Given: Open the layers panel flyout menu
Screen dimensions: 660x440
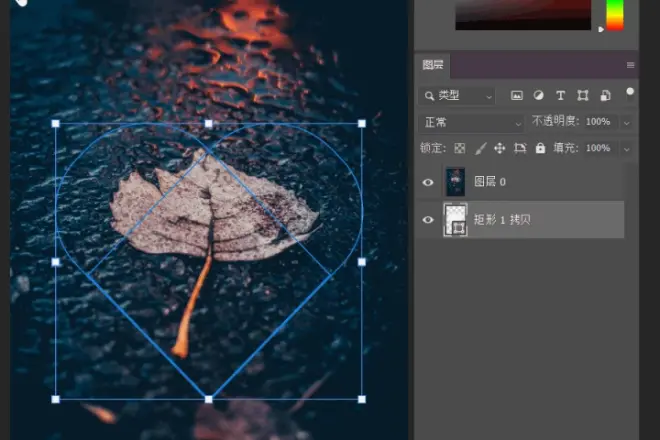Looking at the screenshot, I should pyautogui.click(x=631, y=65).
